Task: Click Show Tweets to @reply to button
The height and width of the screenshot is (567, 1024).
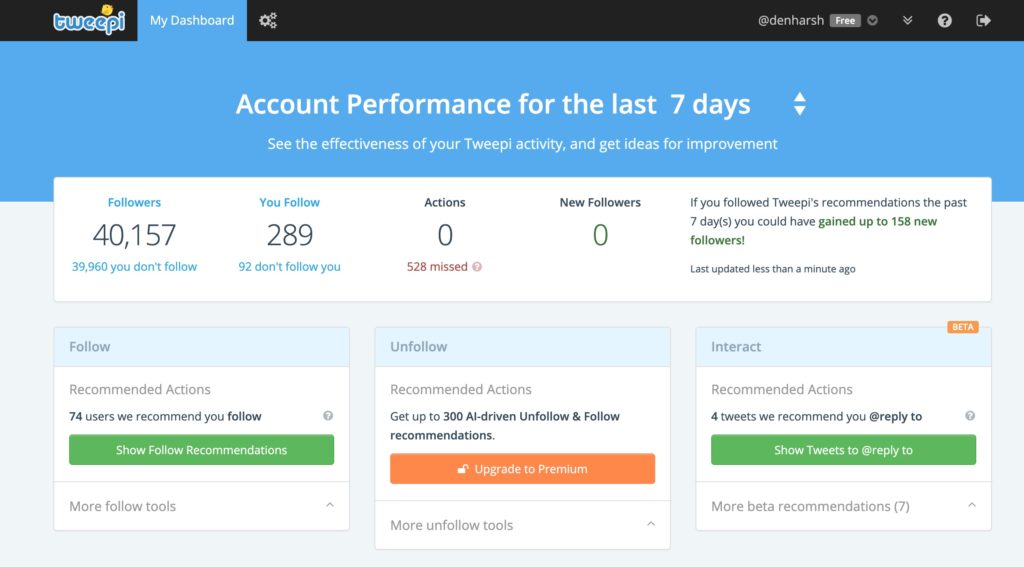Action: tap(843, 449)
